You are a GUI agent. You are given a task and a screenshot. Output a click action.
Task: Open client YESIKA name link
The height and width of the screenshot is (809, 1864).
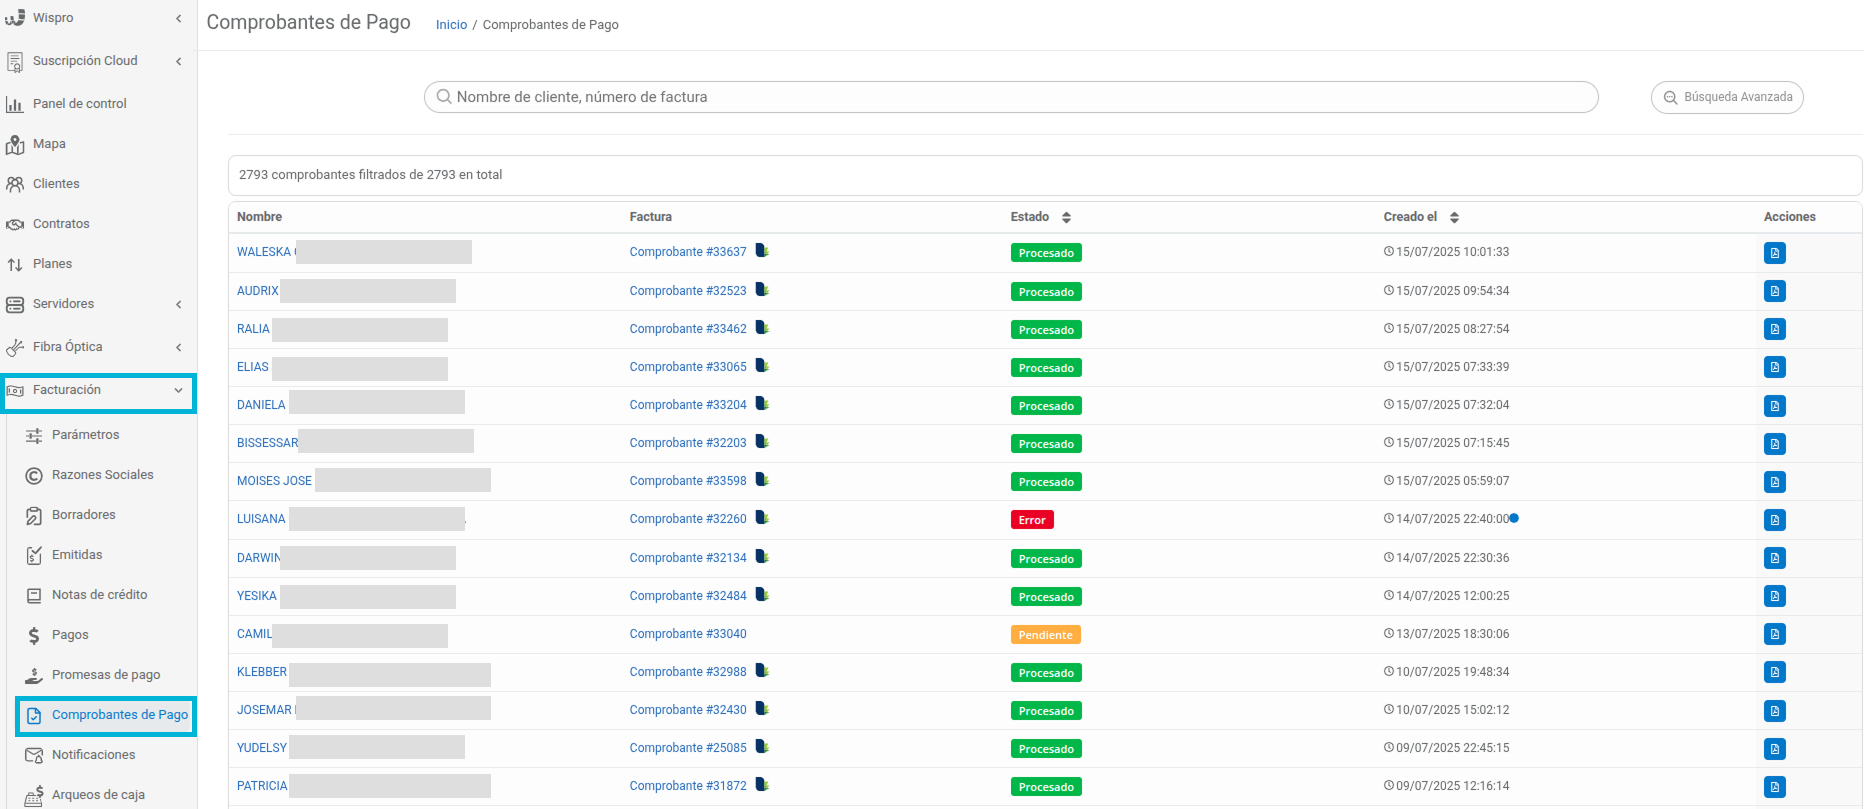point(257,596)
